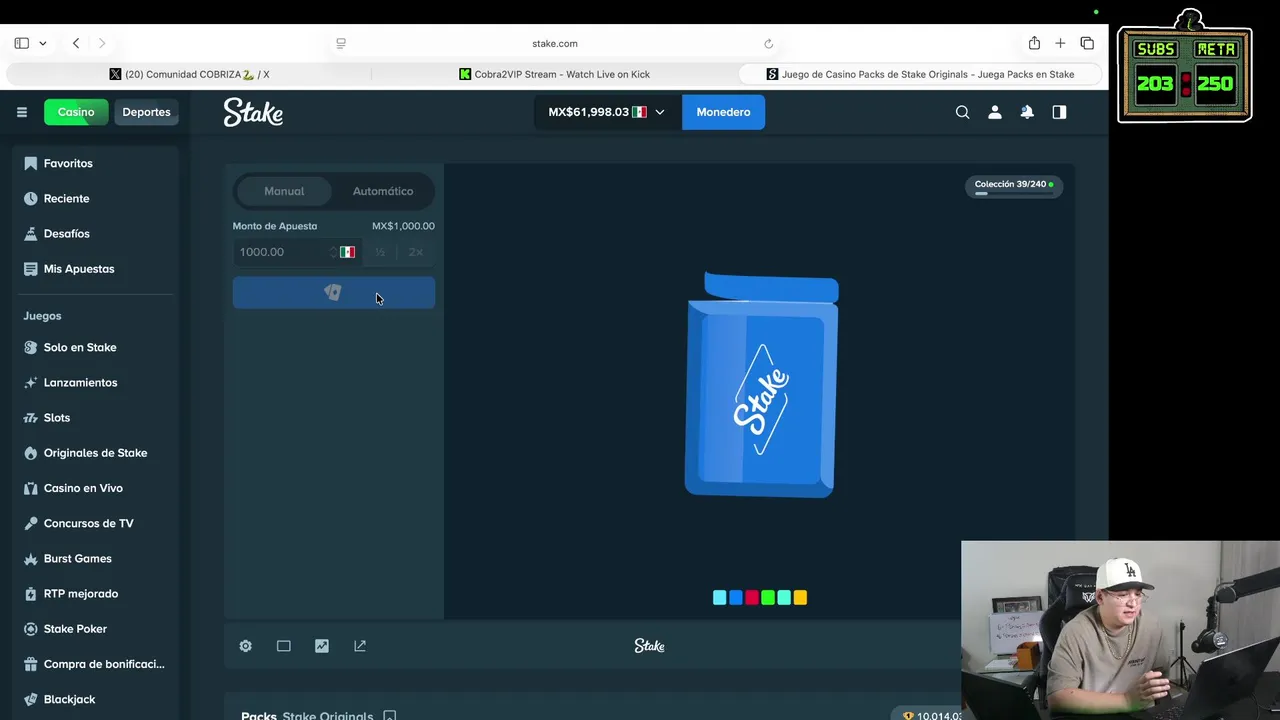This screenshot has height=720, width=1280.
Task: Pop out the game window icon
Action: (x=360, y=646)
